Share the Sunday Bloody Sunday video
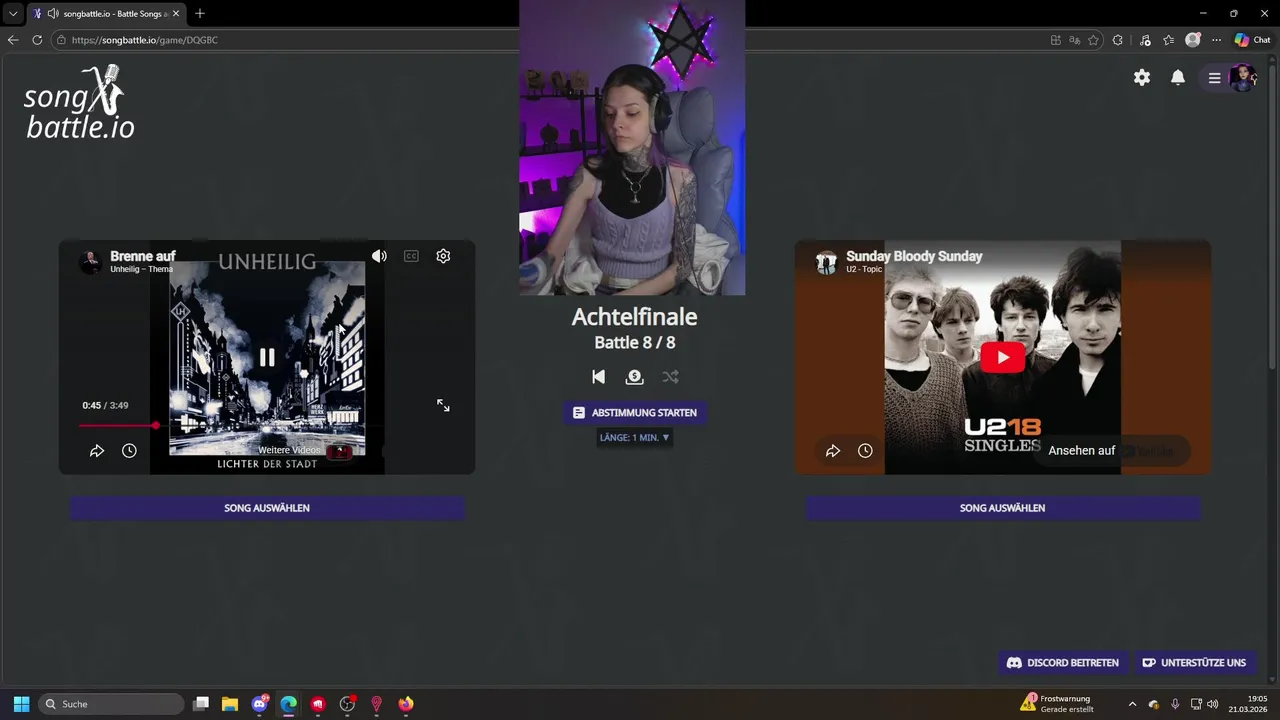Image resolution: width=1280 pixels, height=720 pixels. coord(833,451)
